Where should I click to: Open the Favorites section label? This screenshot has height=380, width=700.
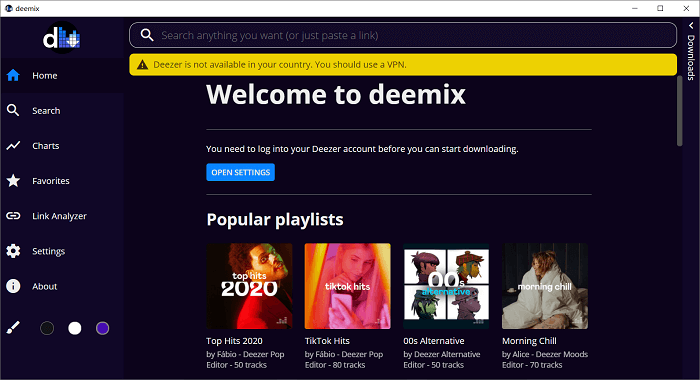tap(51, 181)
